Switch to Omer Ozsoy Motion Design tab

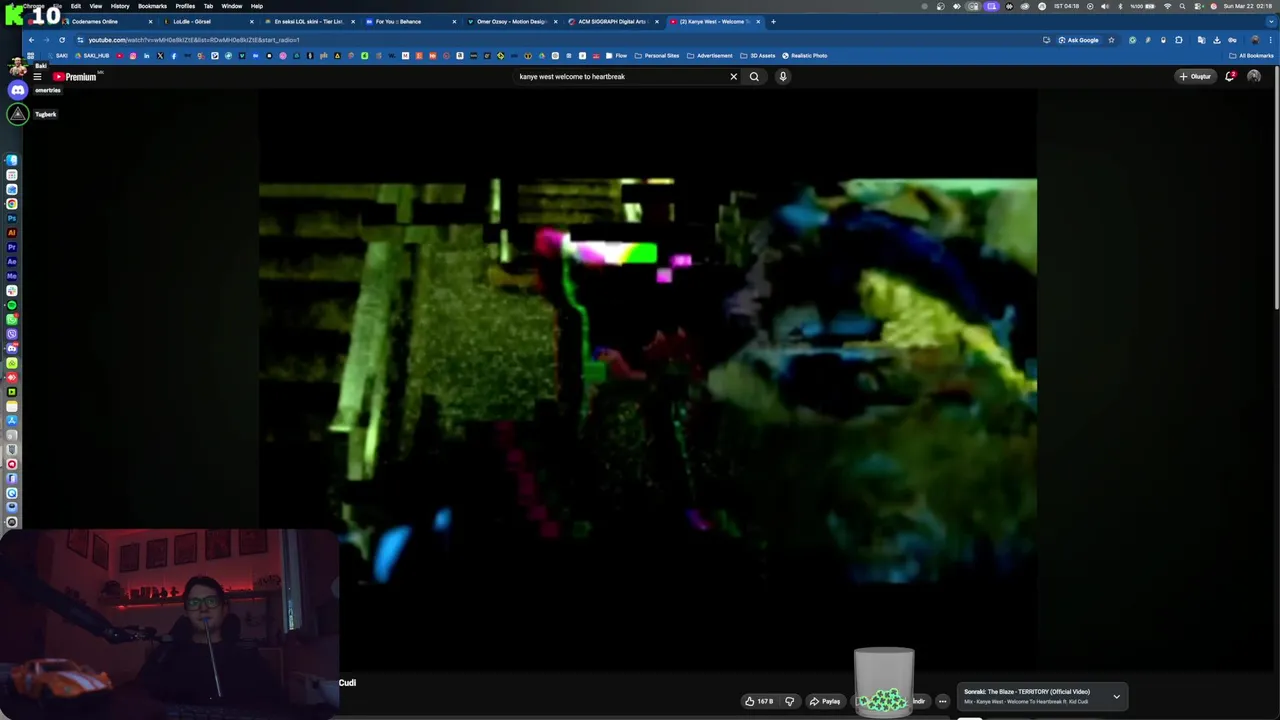coord(511,21)
